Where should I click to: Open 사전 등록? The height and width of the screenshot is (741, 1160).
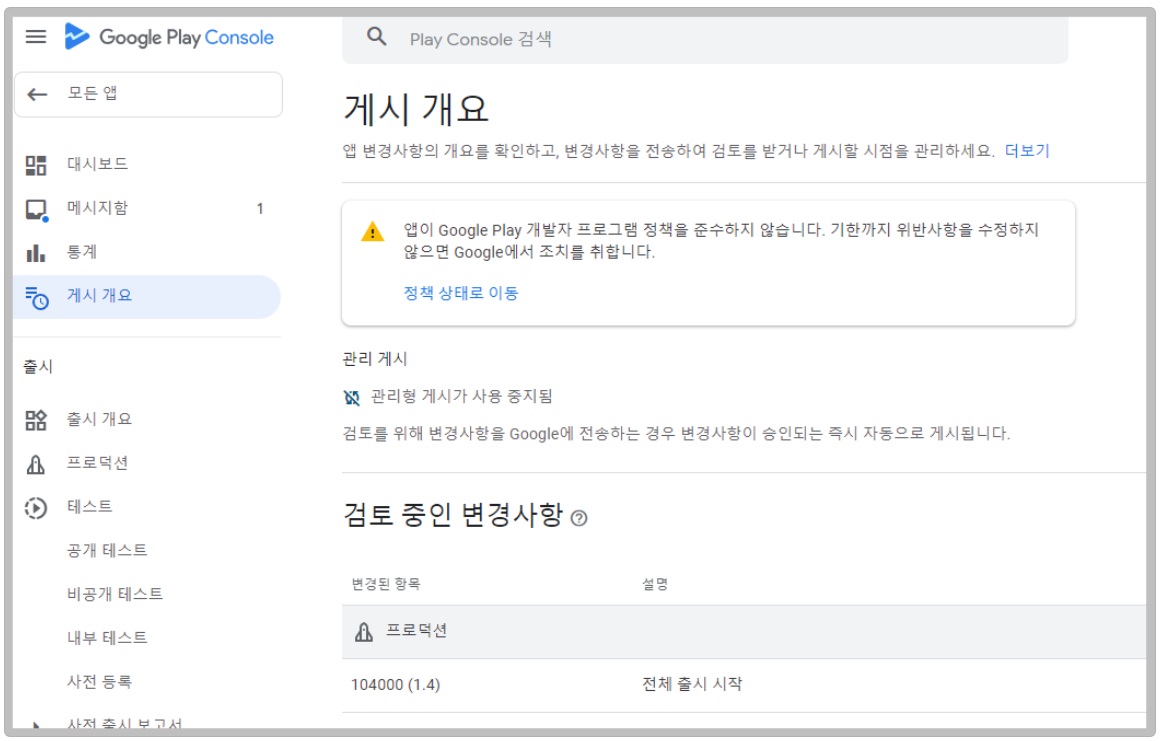coord(99,681)
